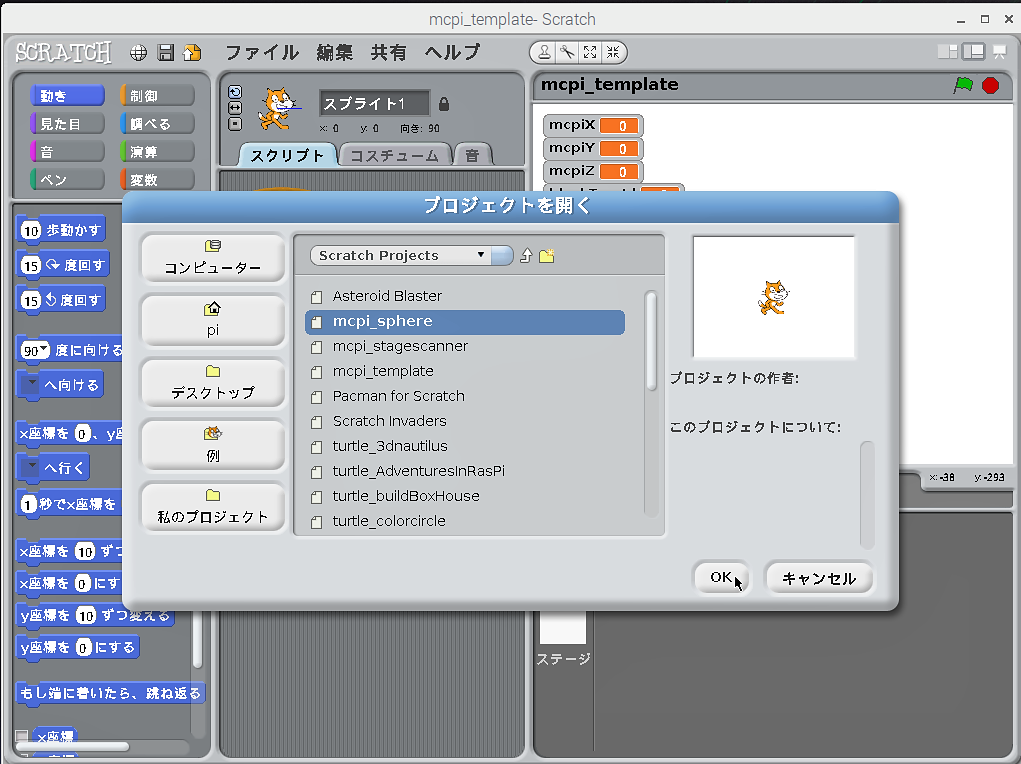
Task: Select the ペン blocks category
Action: pos(67,180)
